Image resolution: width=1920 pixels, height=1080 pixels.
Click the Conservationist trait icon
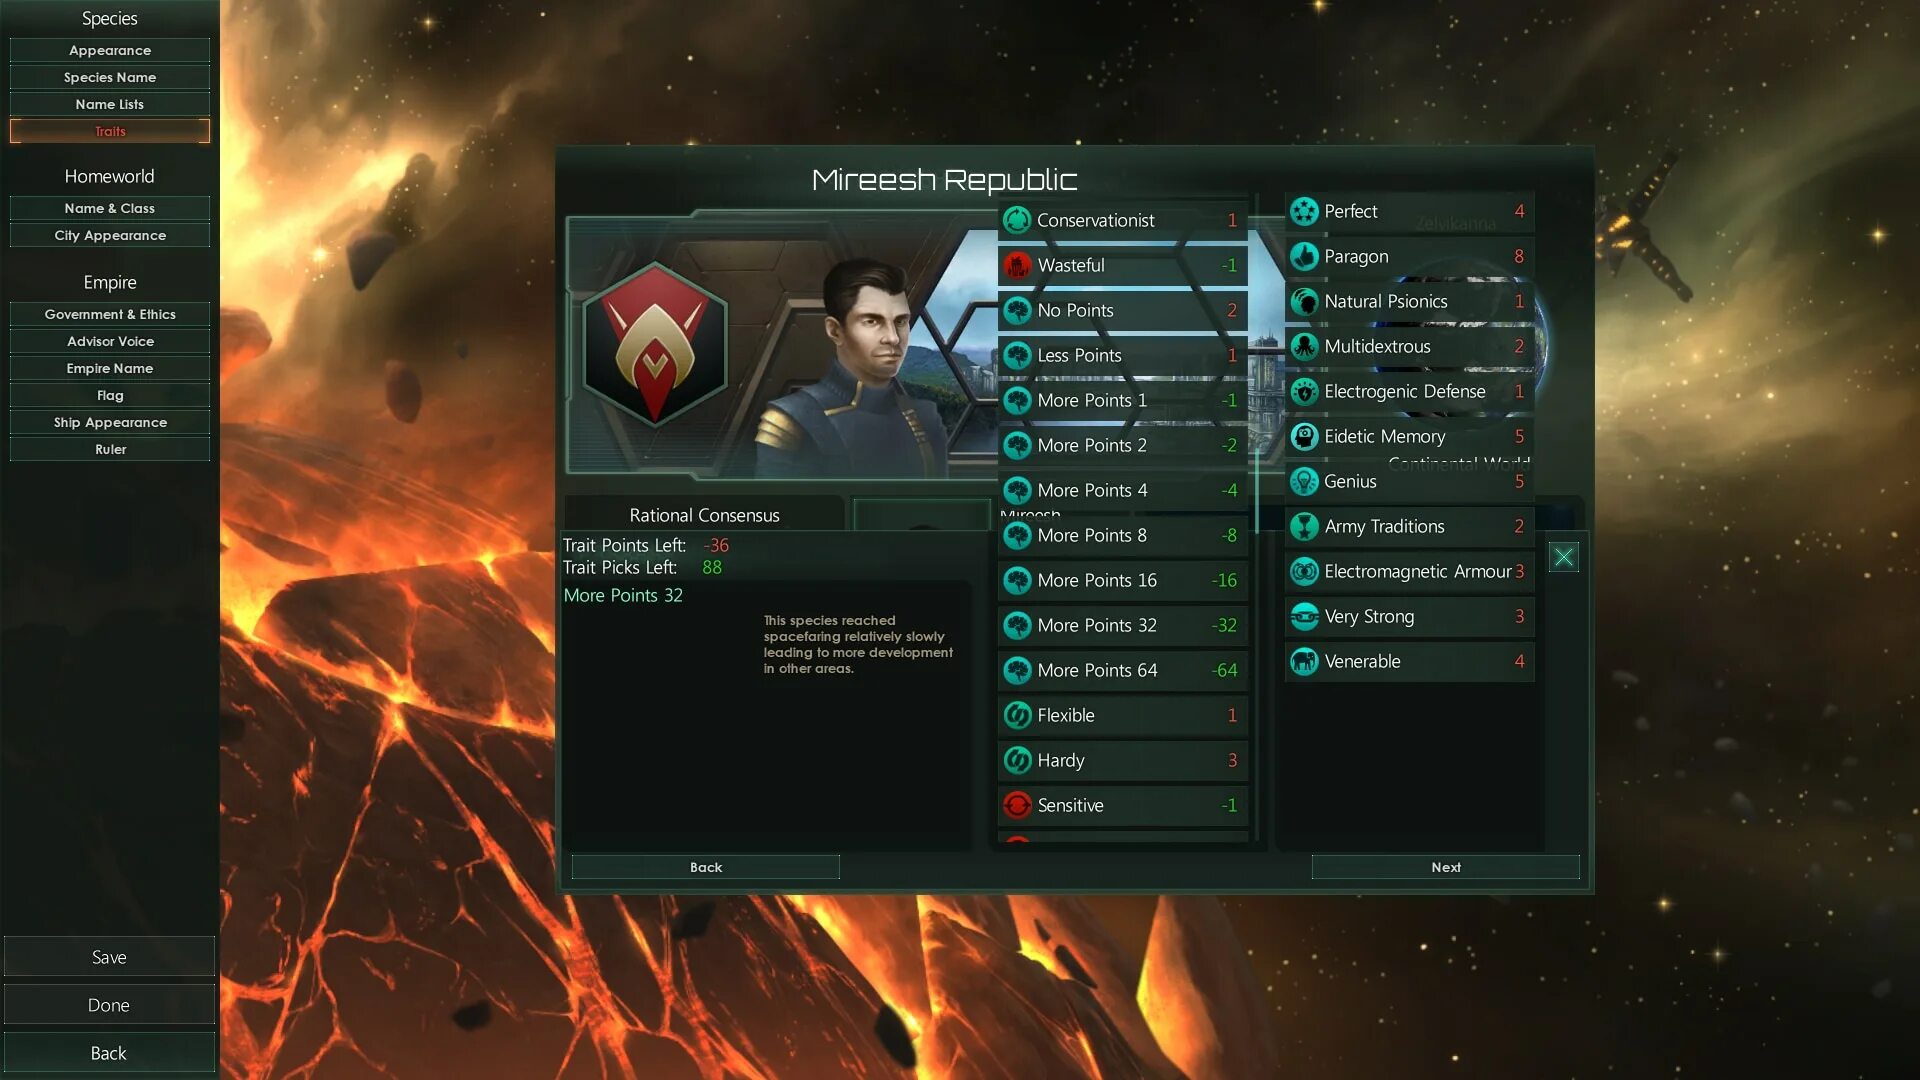click(x=1017, y=220)
